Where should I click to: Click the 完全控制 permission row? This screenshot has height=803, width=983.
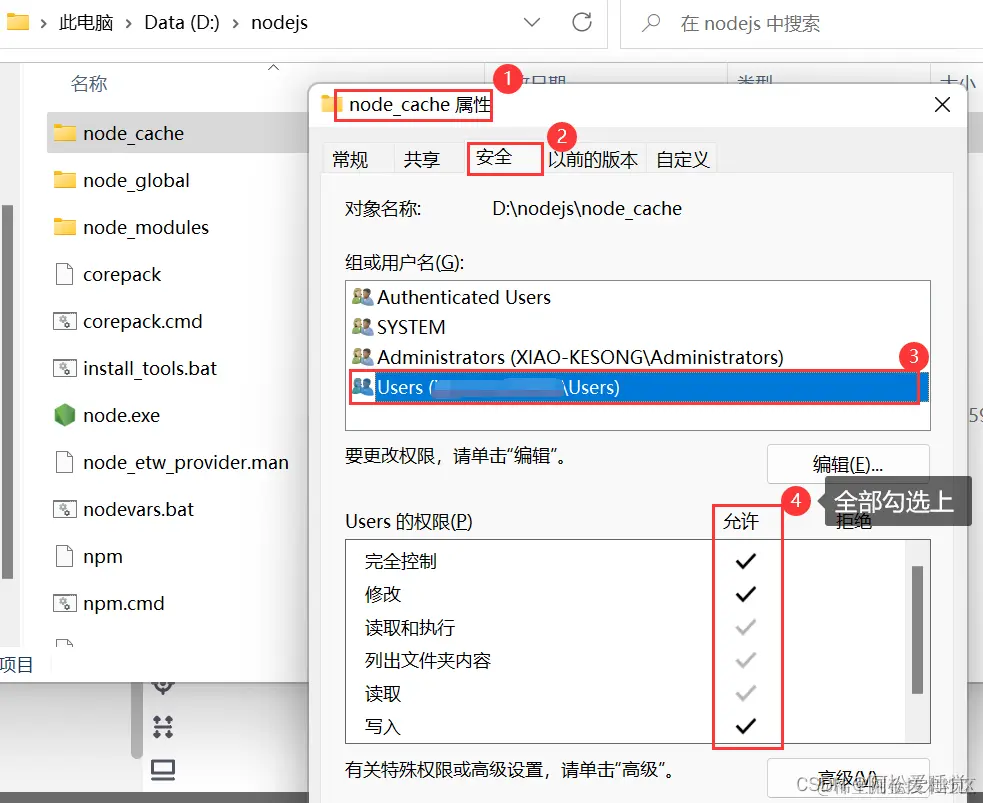click(627, 561)
